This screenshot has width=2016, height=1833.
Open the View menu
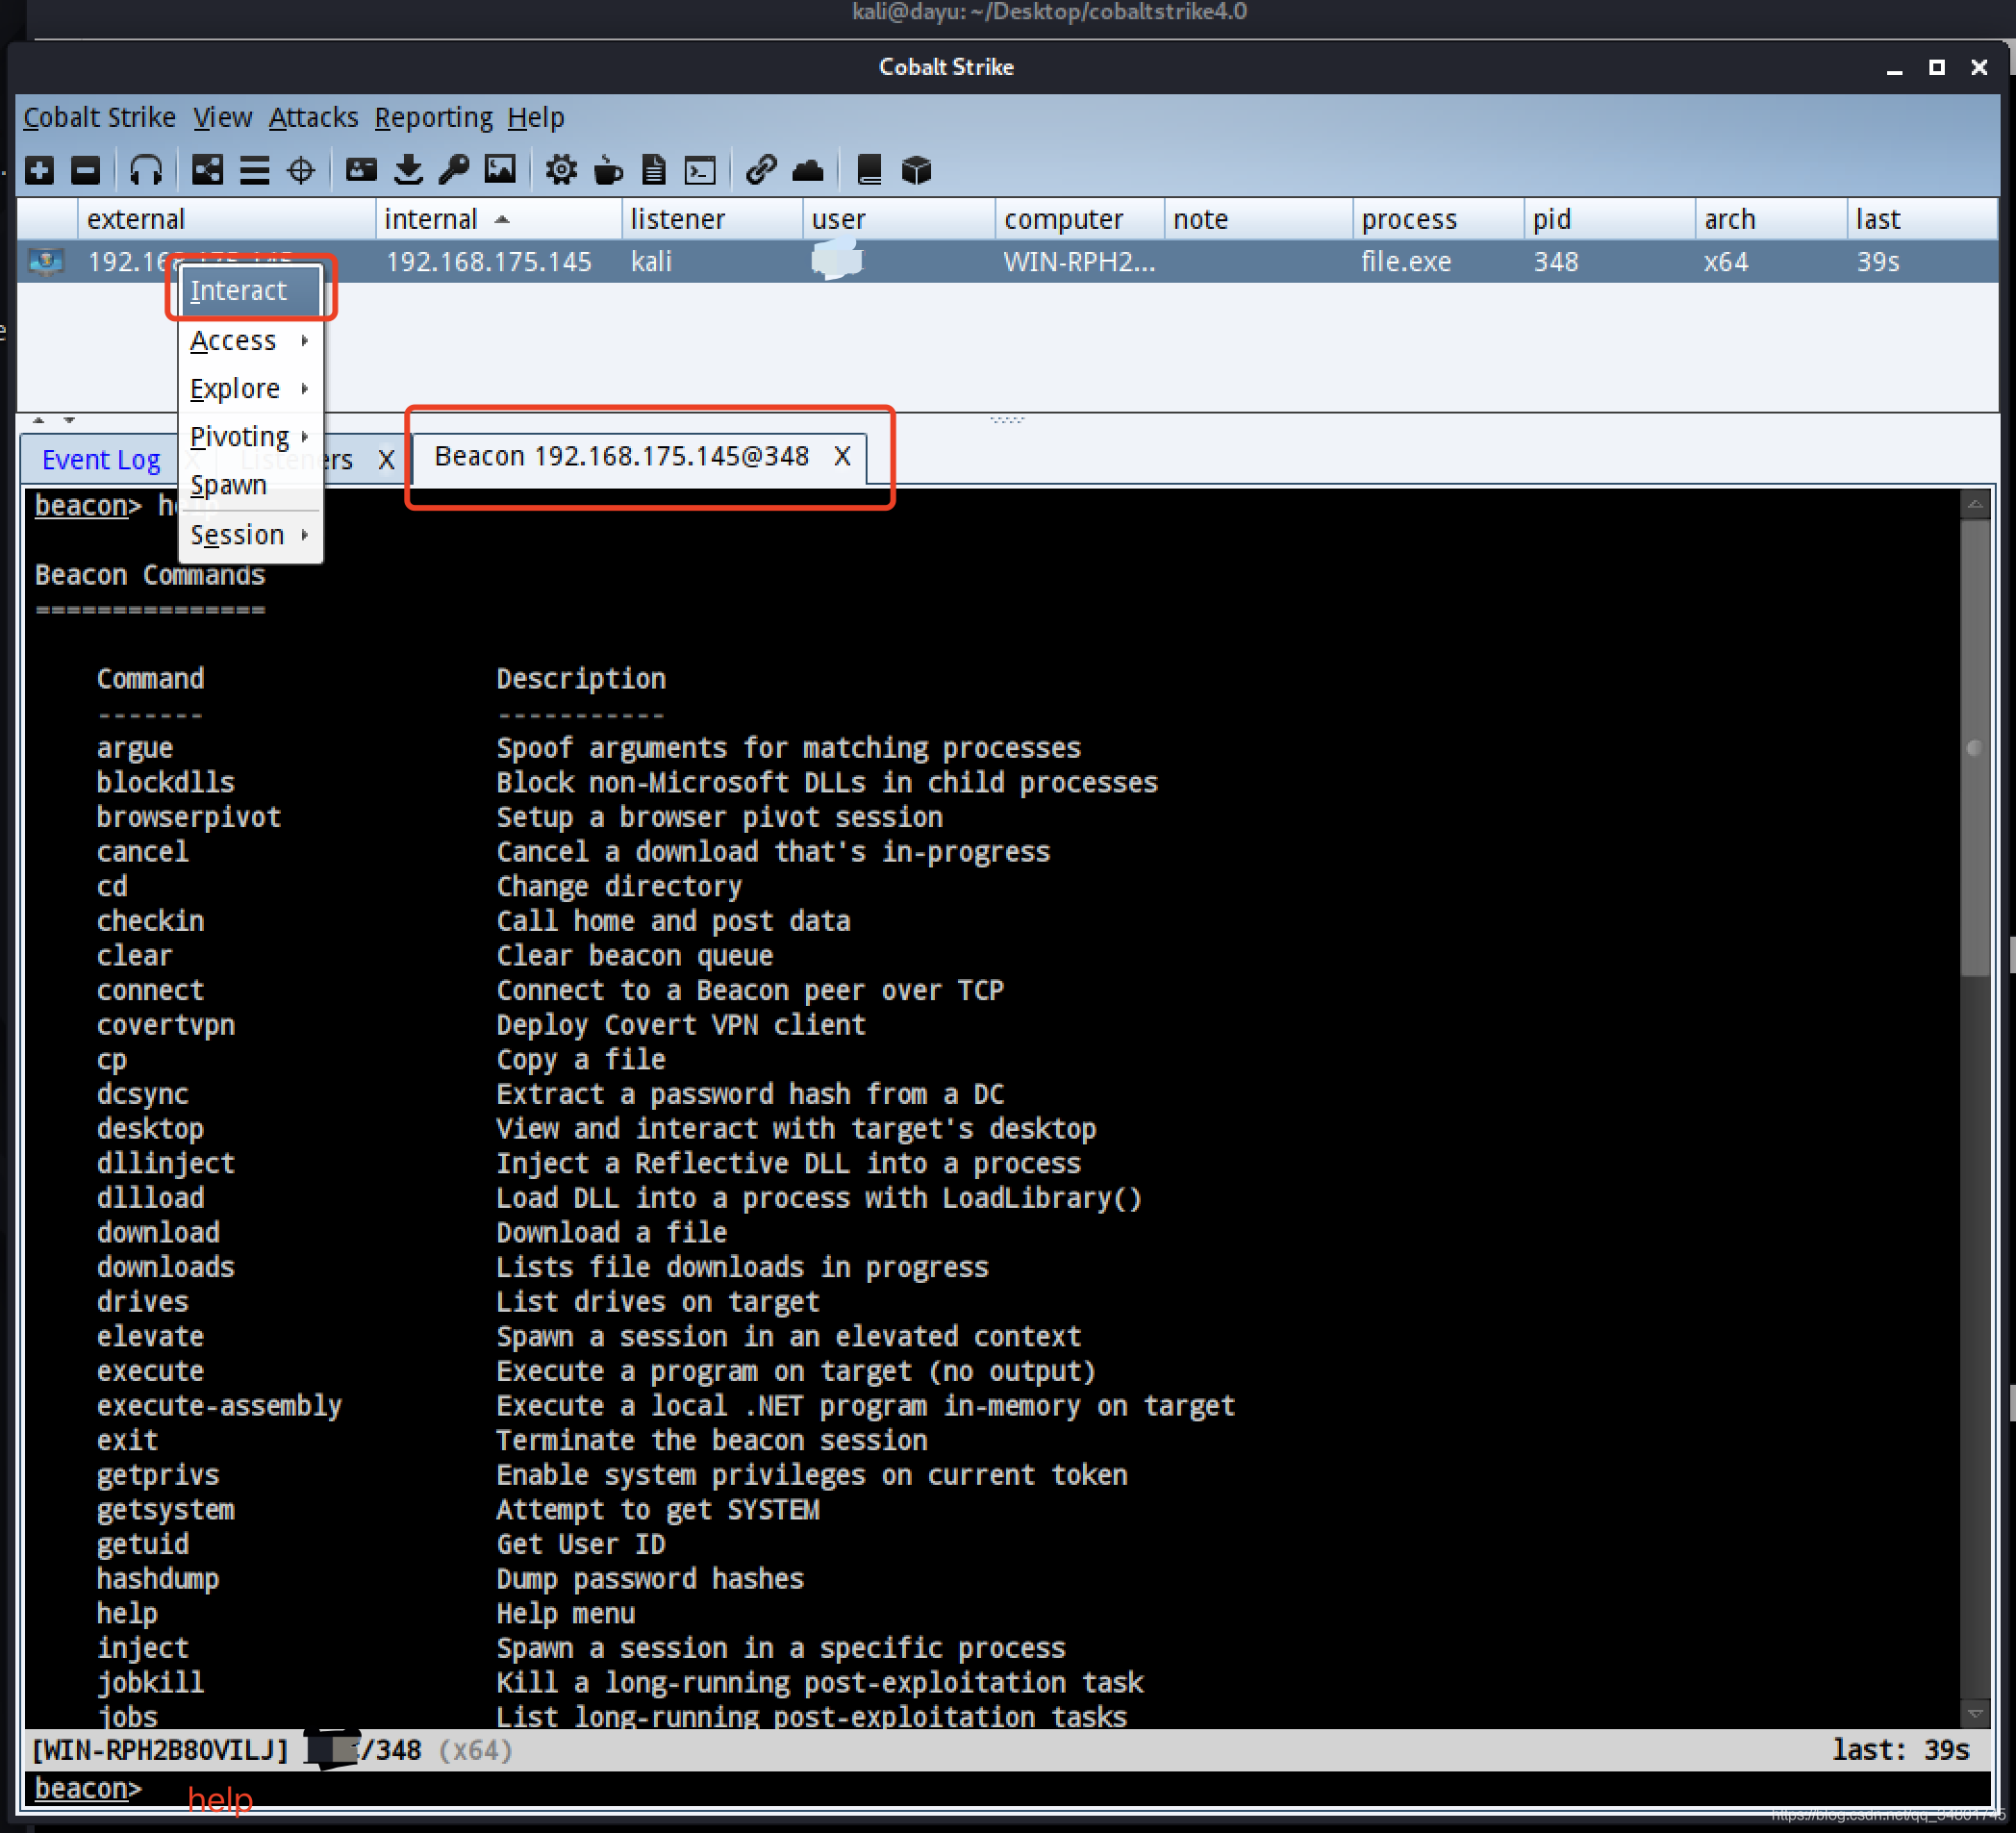[x=223, y=118]
